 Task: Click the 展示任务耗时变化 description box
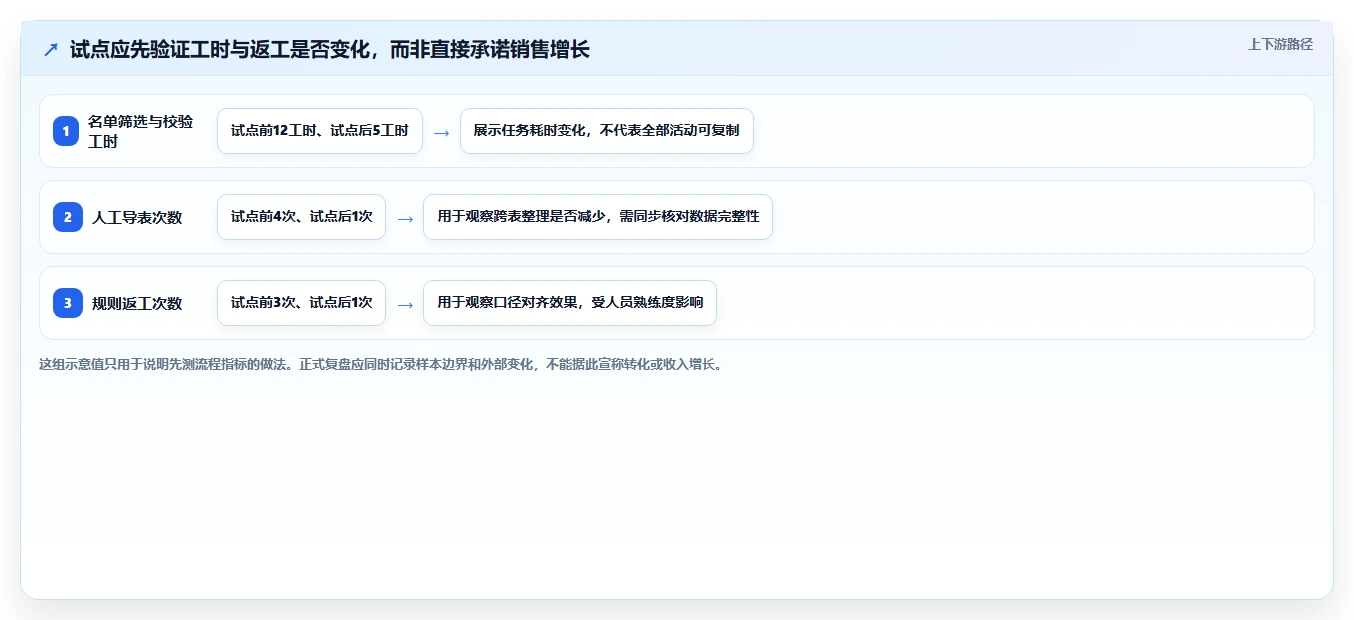click(606, 131)
